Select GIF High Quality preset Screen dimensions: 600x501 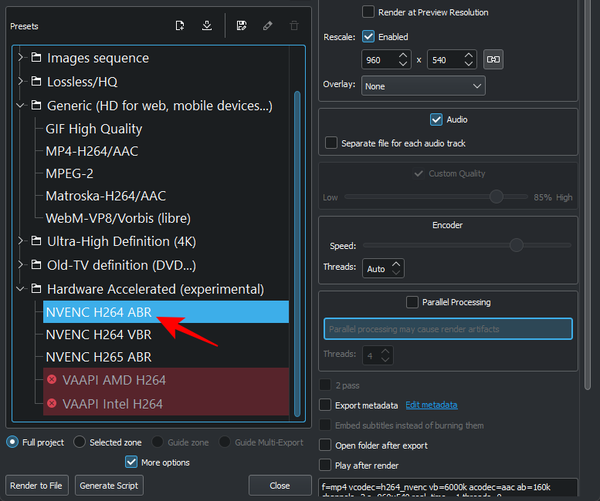point(94,129)
